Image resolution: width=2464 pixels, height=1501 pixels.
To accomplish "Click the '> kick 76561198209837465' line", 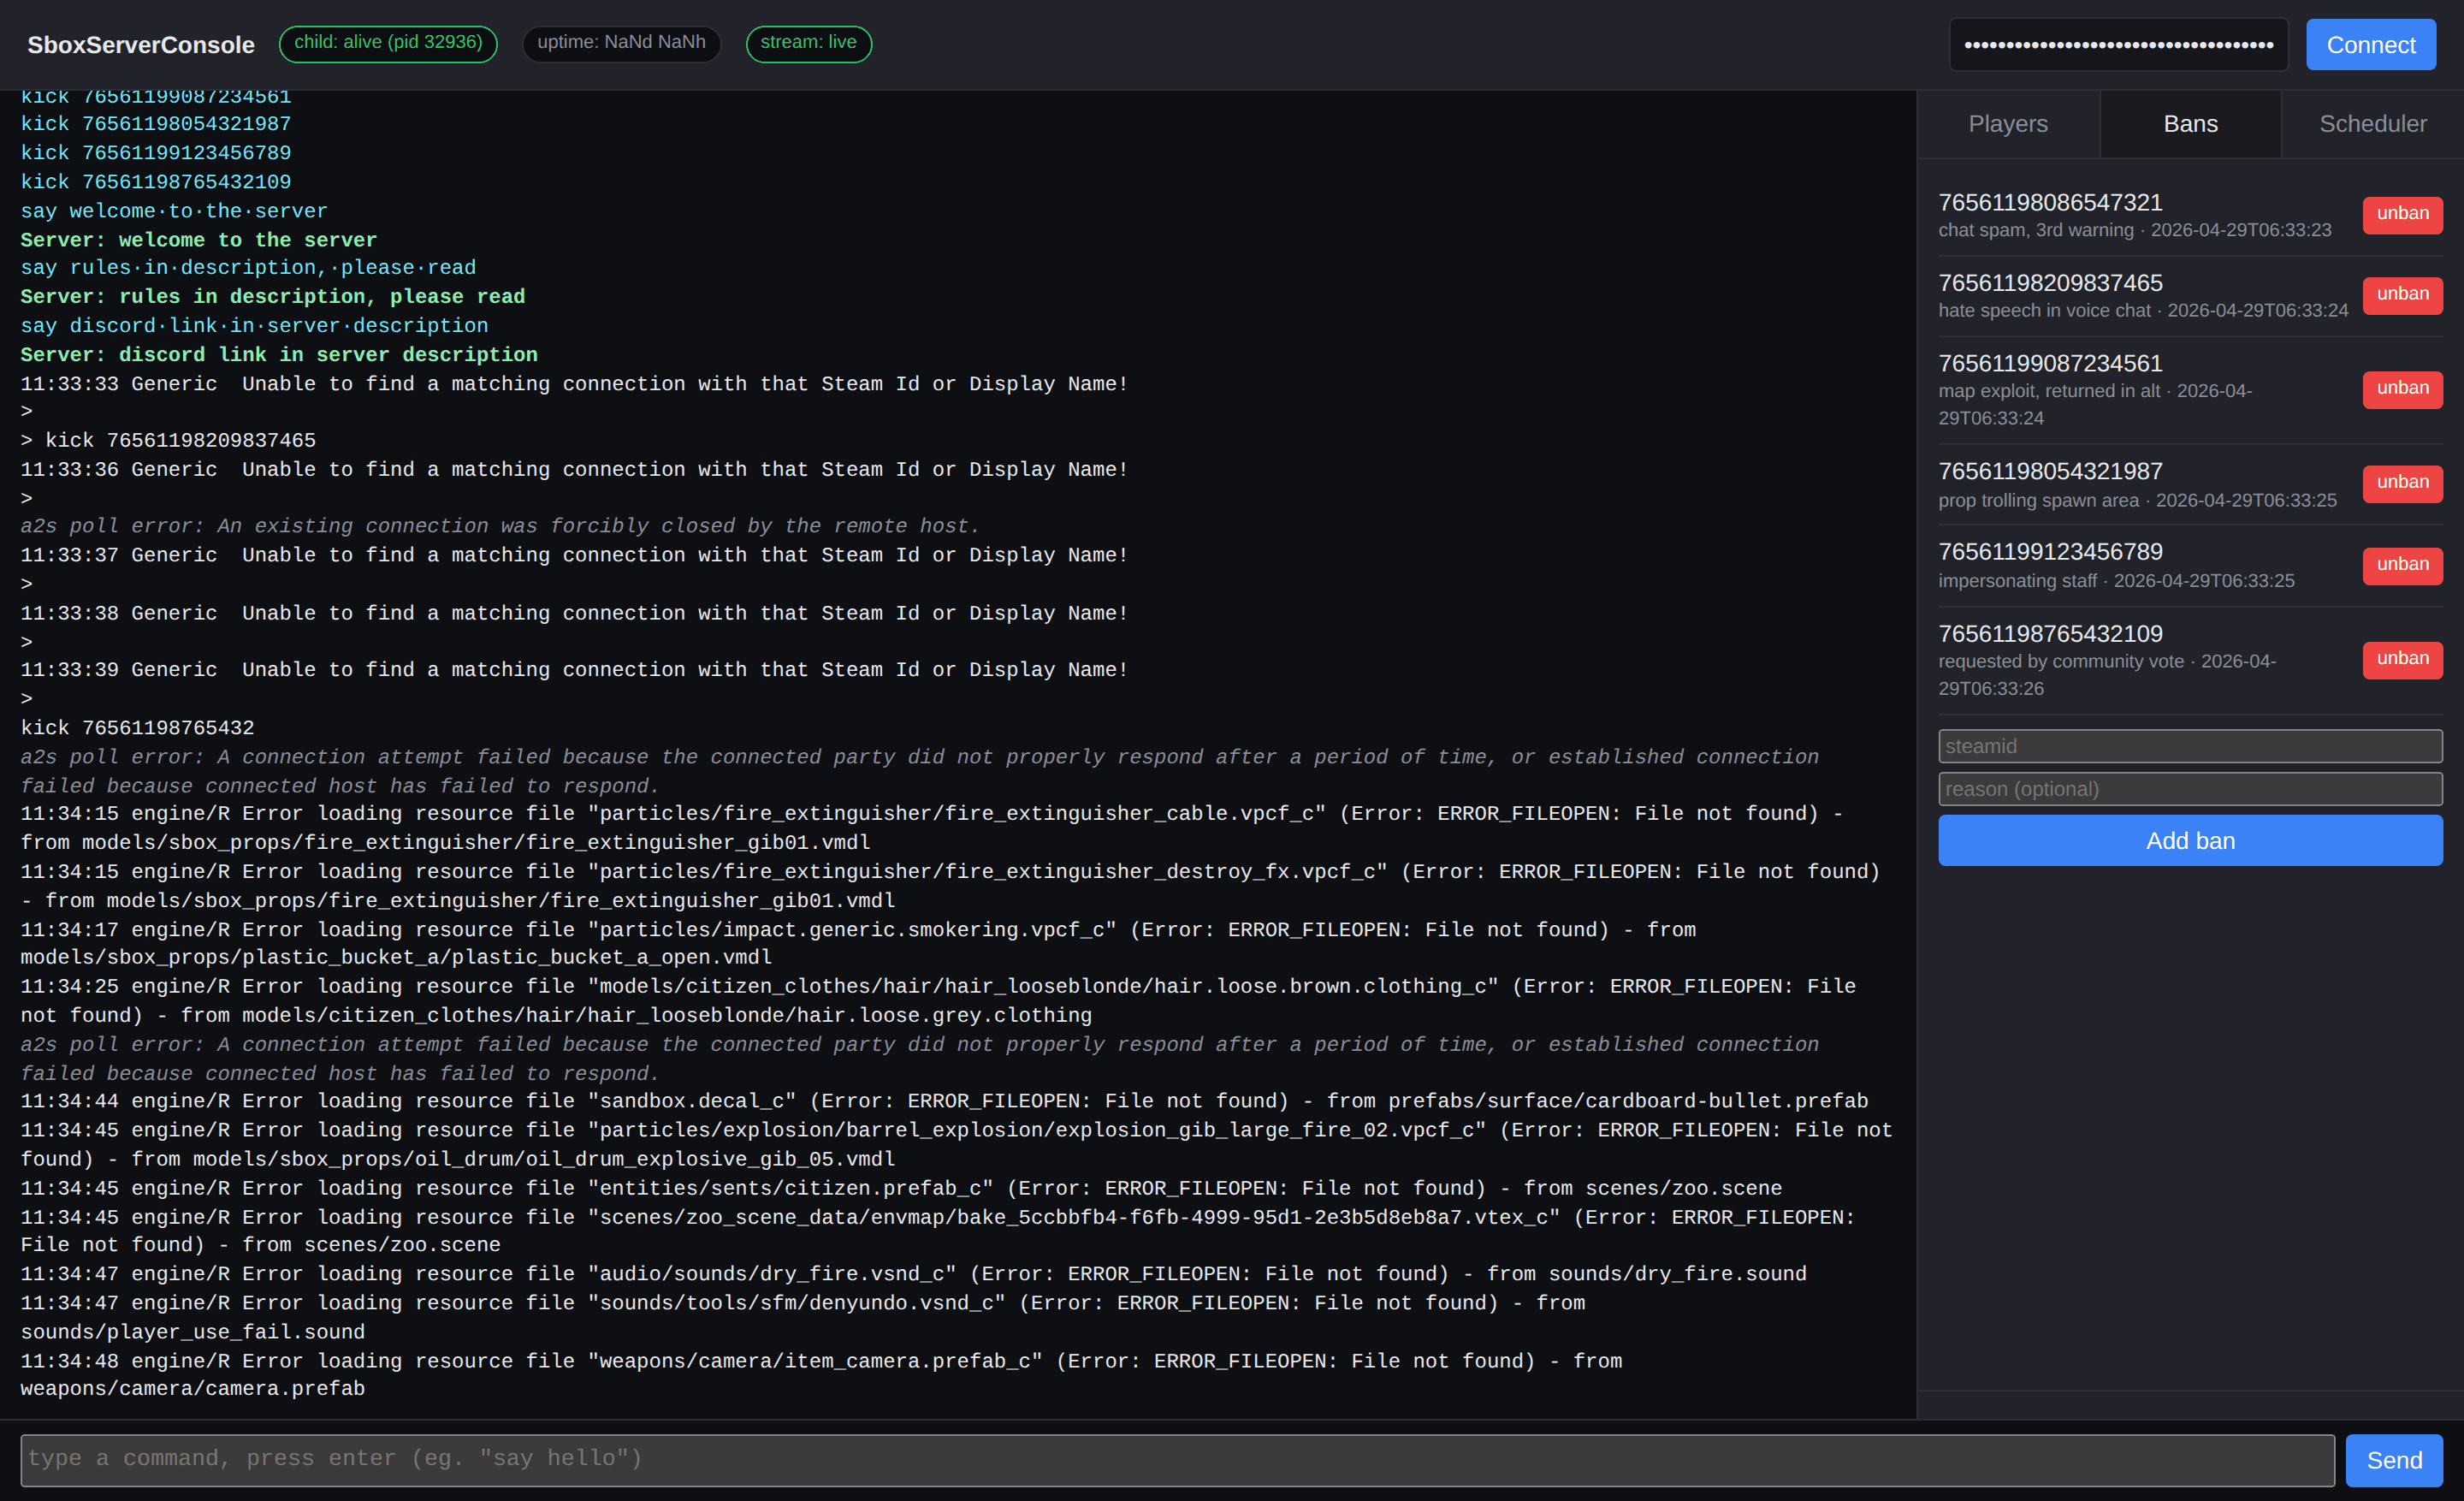I will [x=168, y=441].
